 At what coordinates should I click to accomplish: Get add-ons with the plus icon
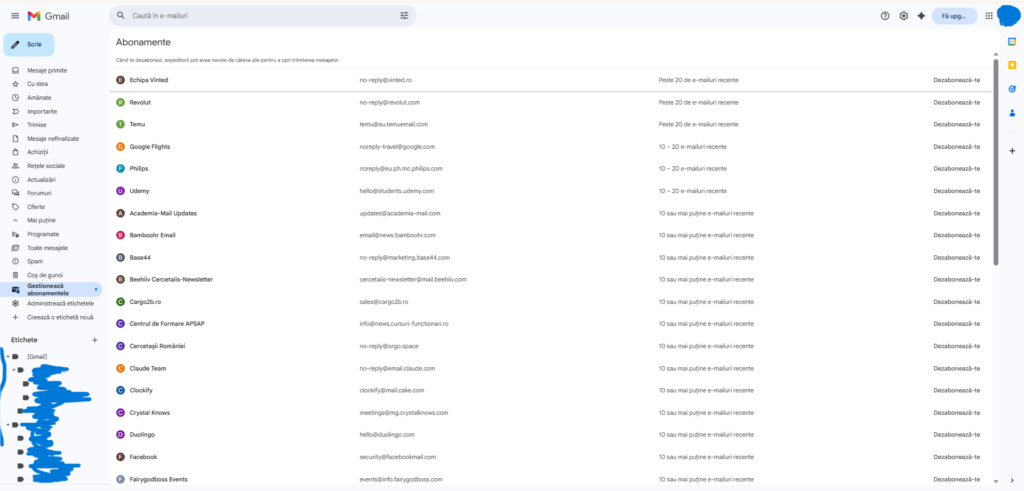click(1012, 151)
